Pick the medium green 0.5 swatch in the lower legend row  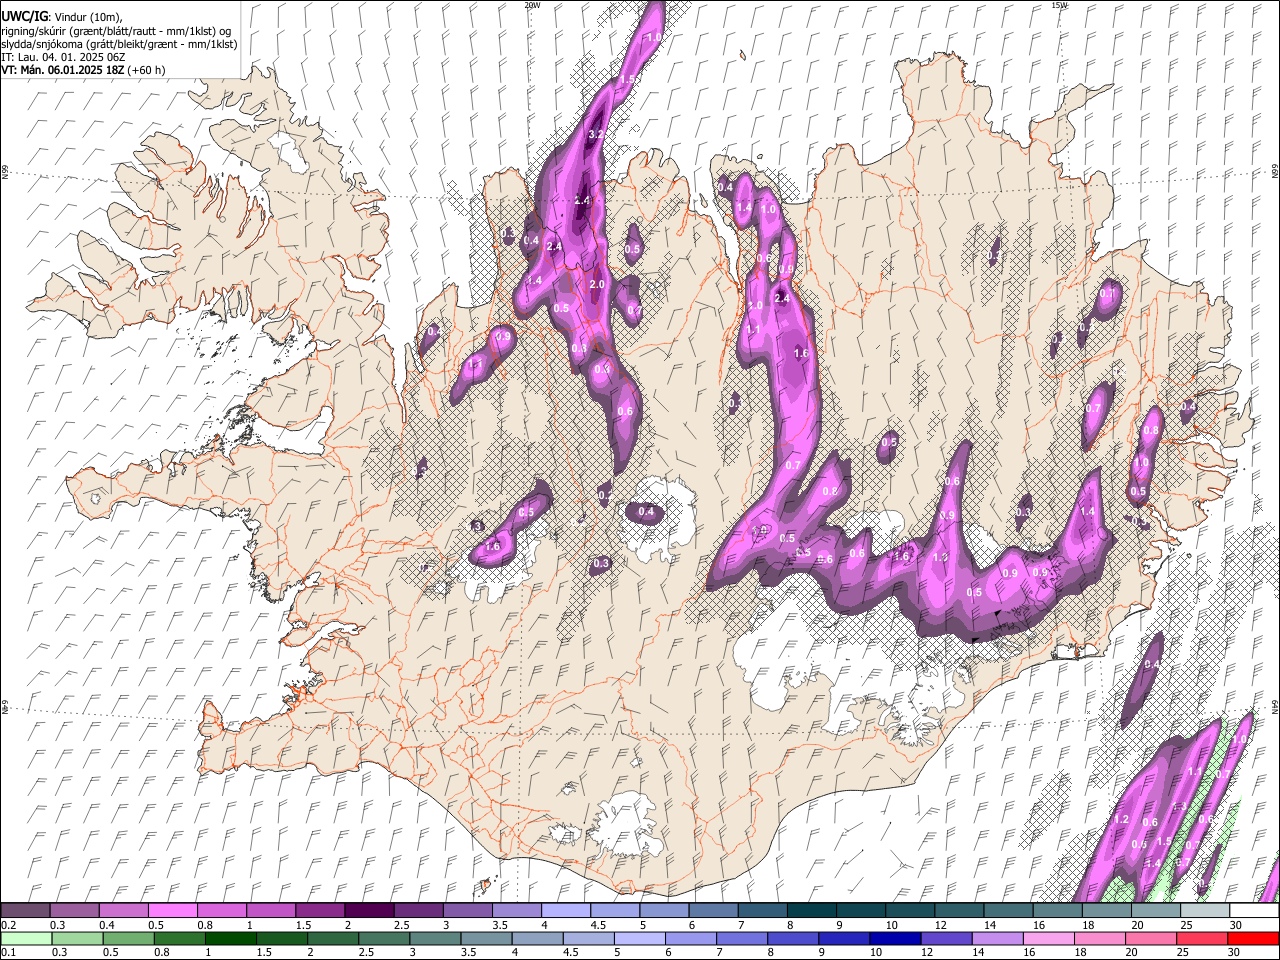(128, 938)
